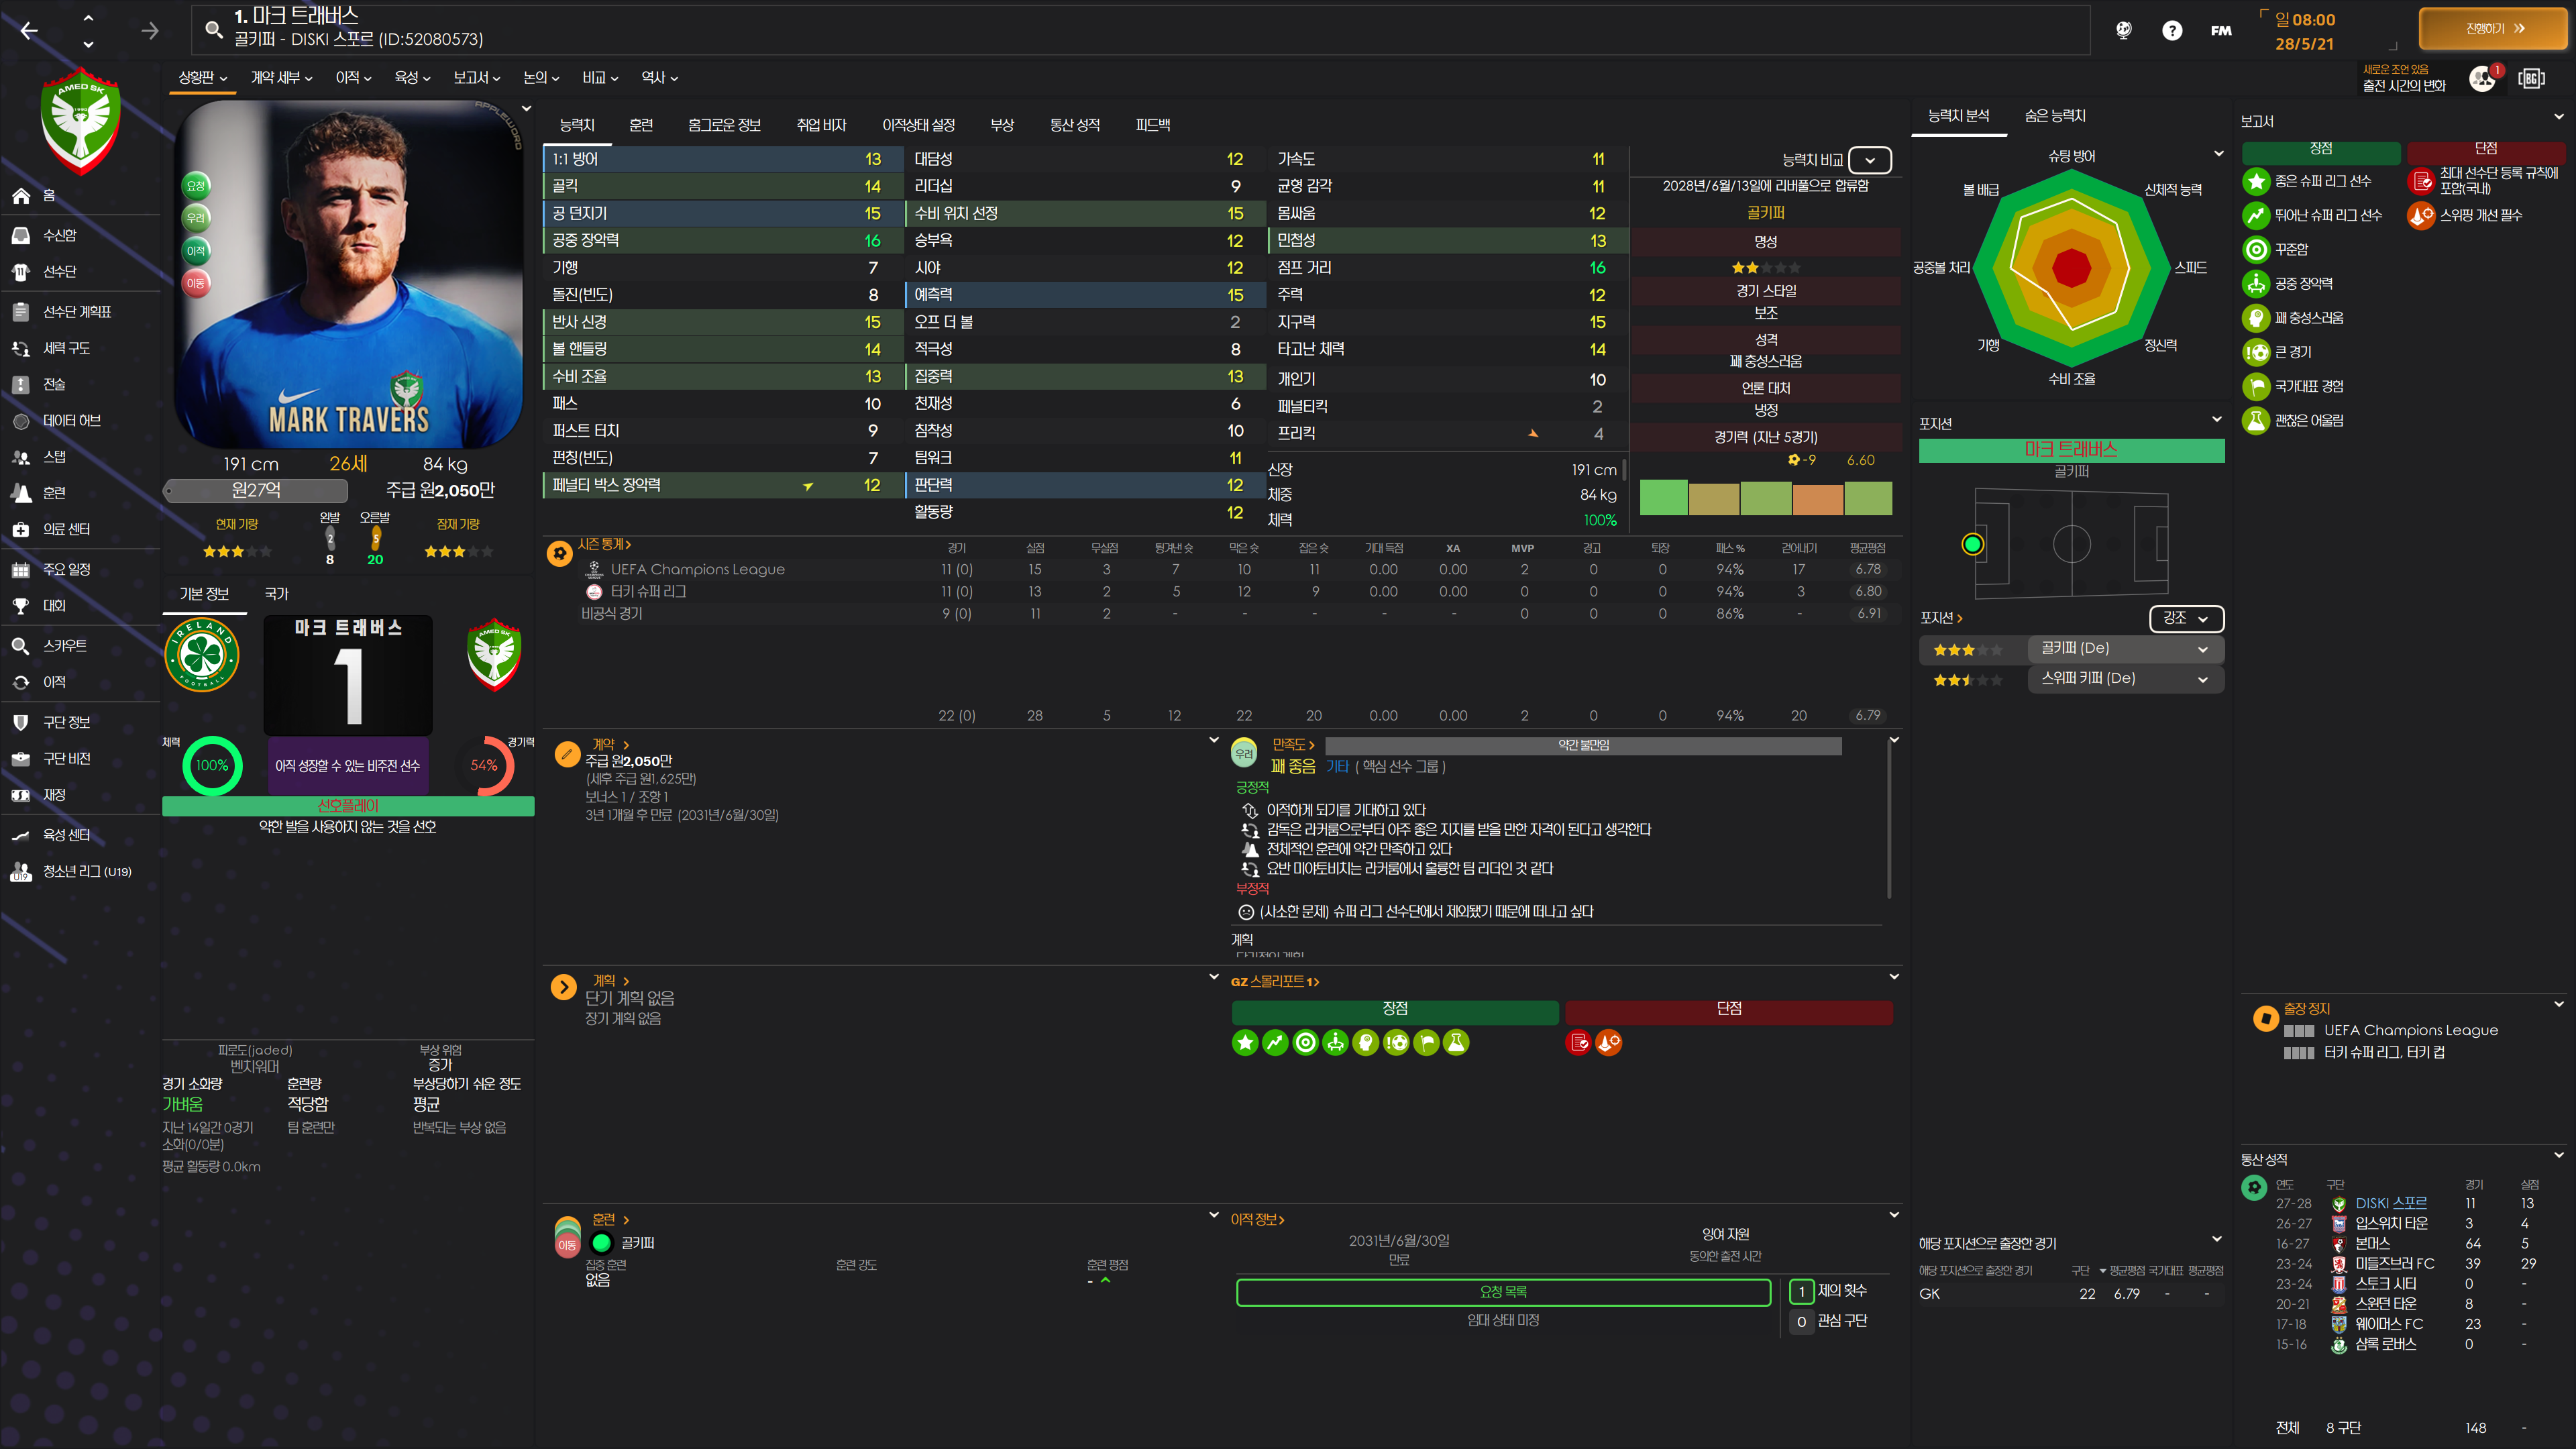Image resolution: width=2576 pixels, height=1449 pixels.
Task: Open 의료 센터 medical center
Action: [x=66, y=529]
